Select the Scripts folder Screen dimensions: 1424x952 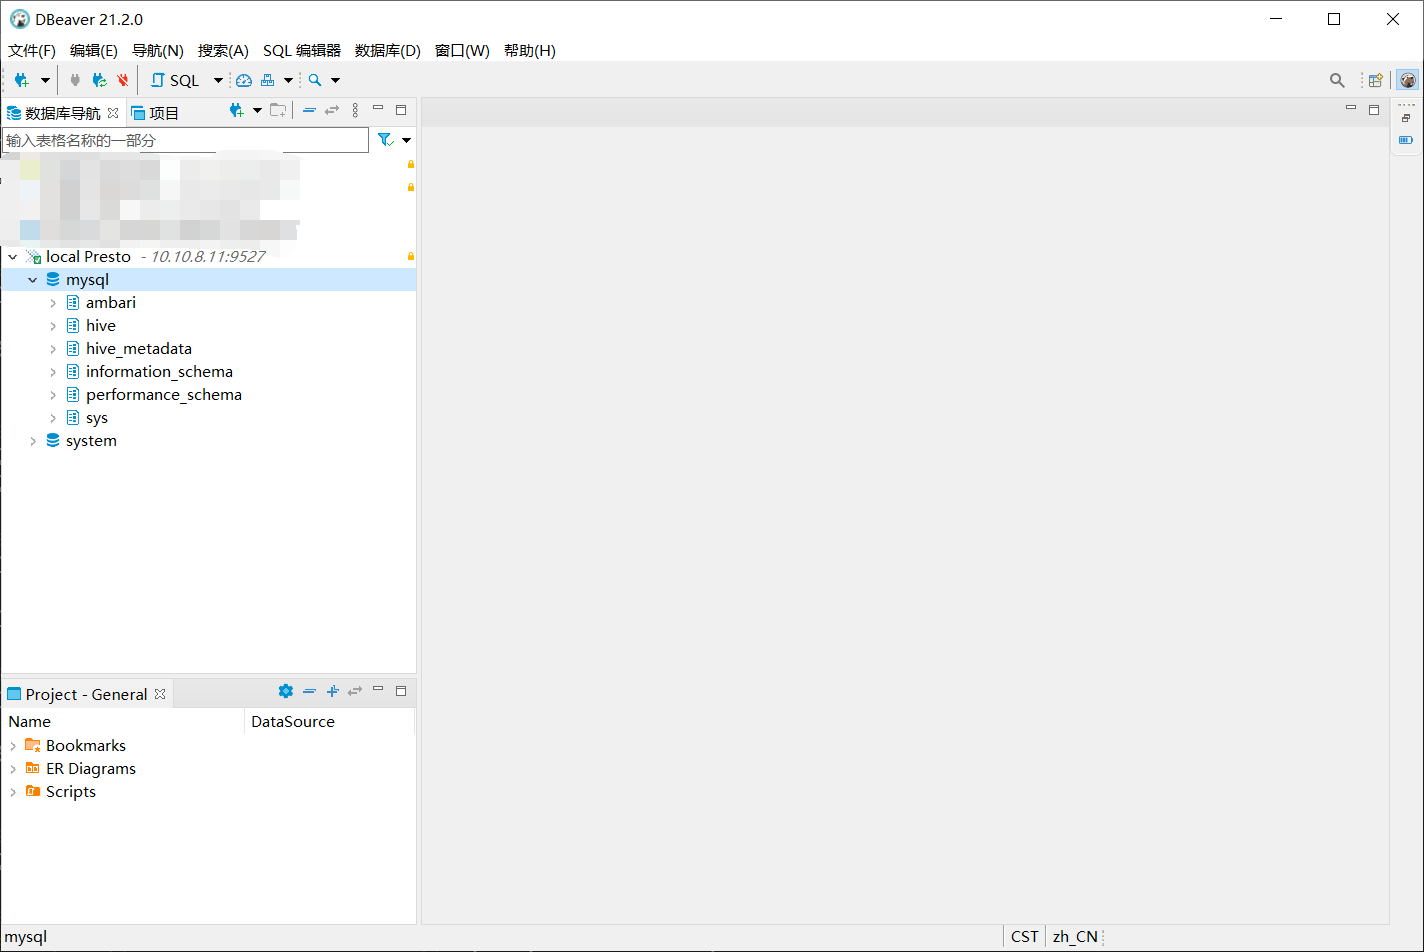click(71, 792)
